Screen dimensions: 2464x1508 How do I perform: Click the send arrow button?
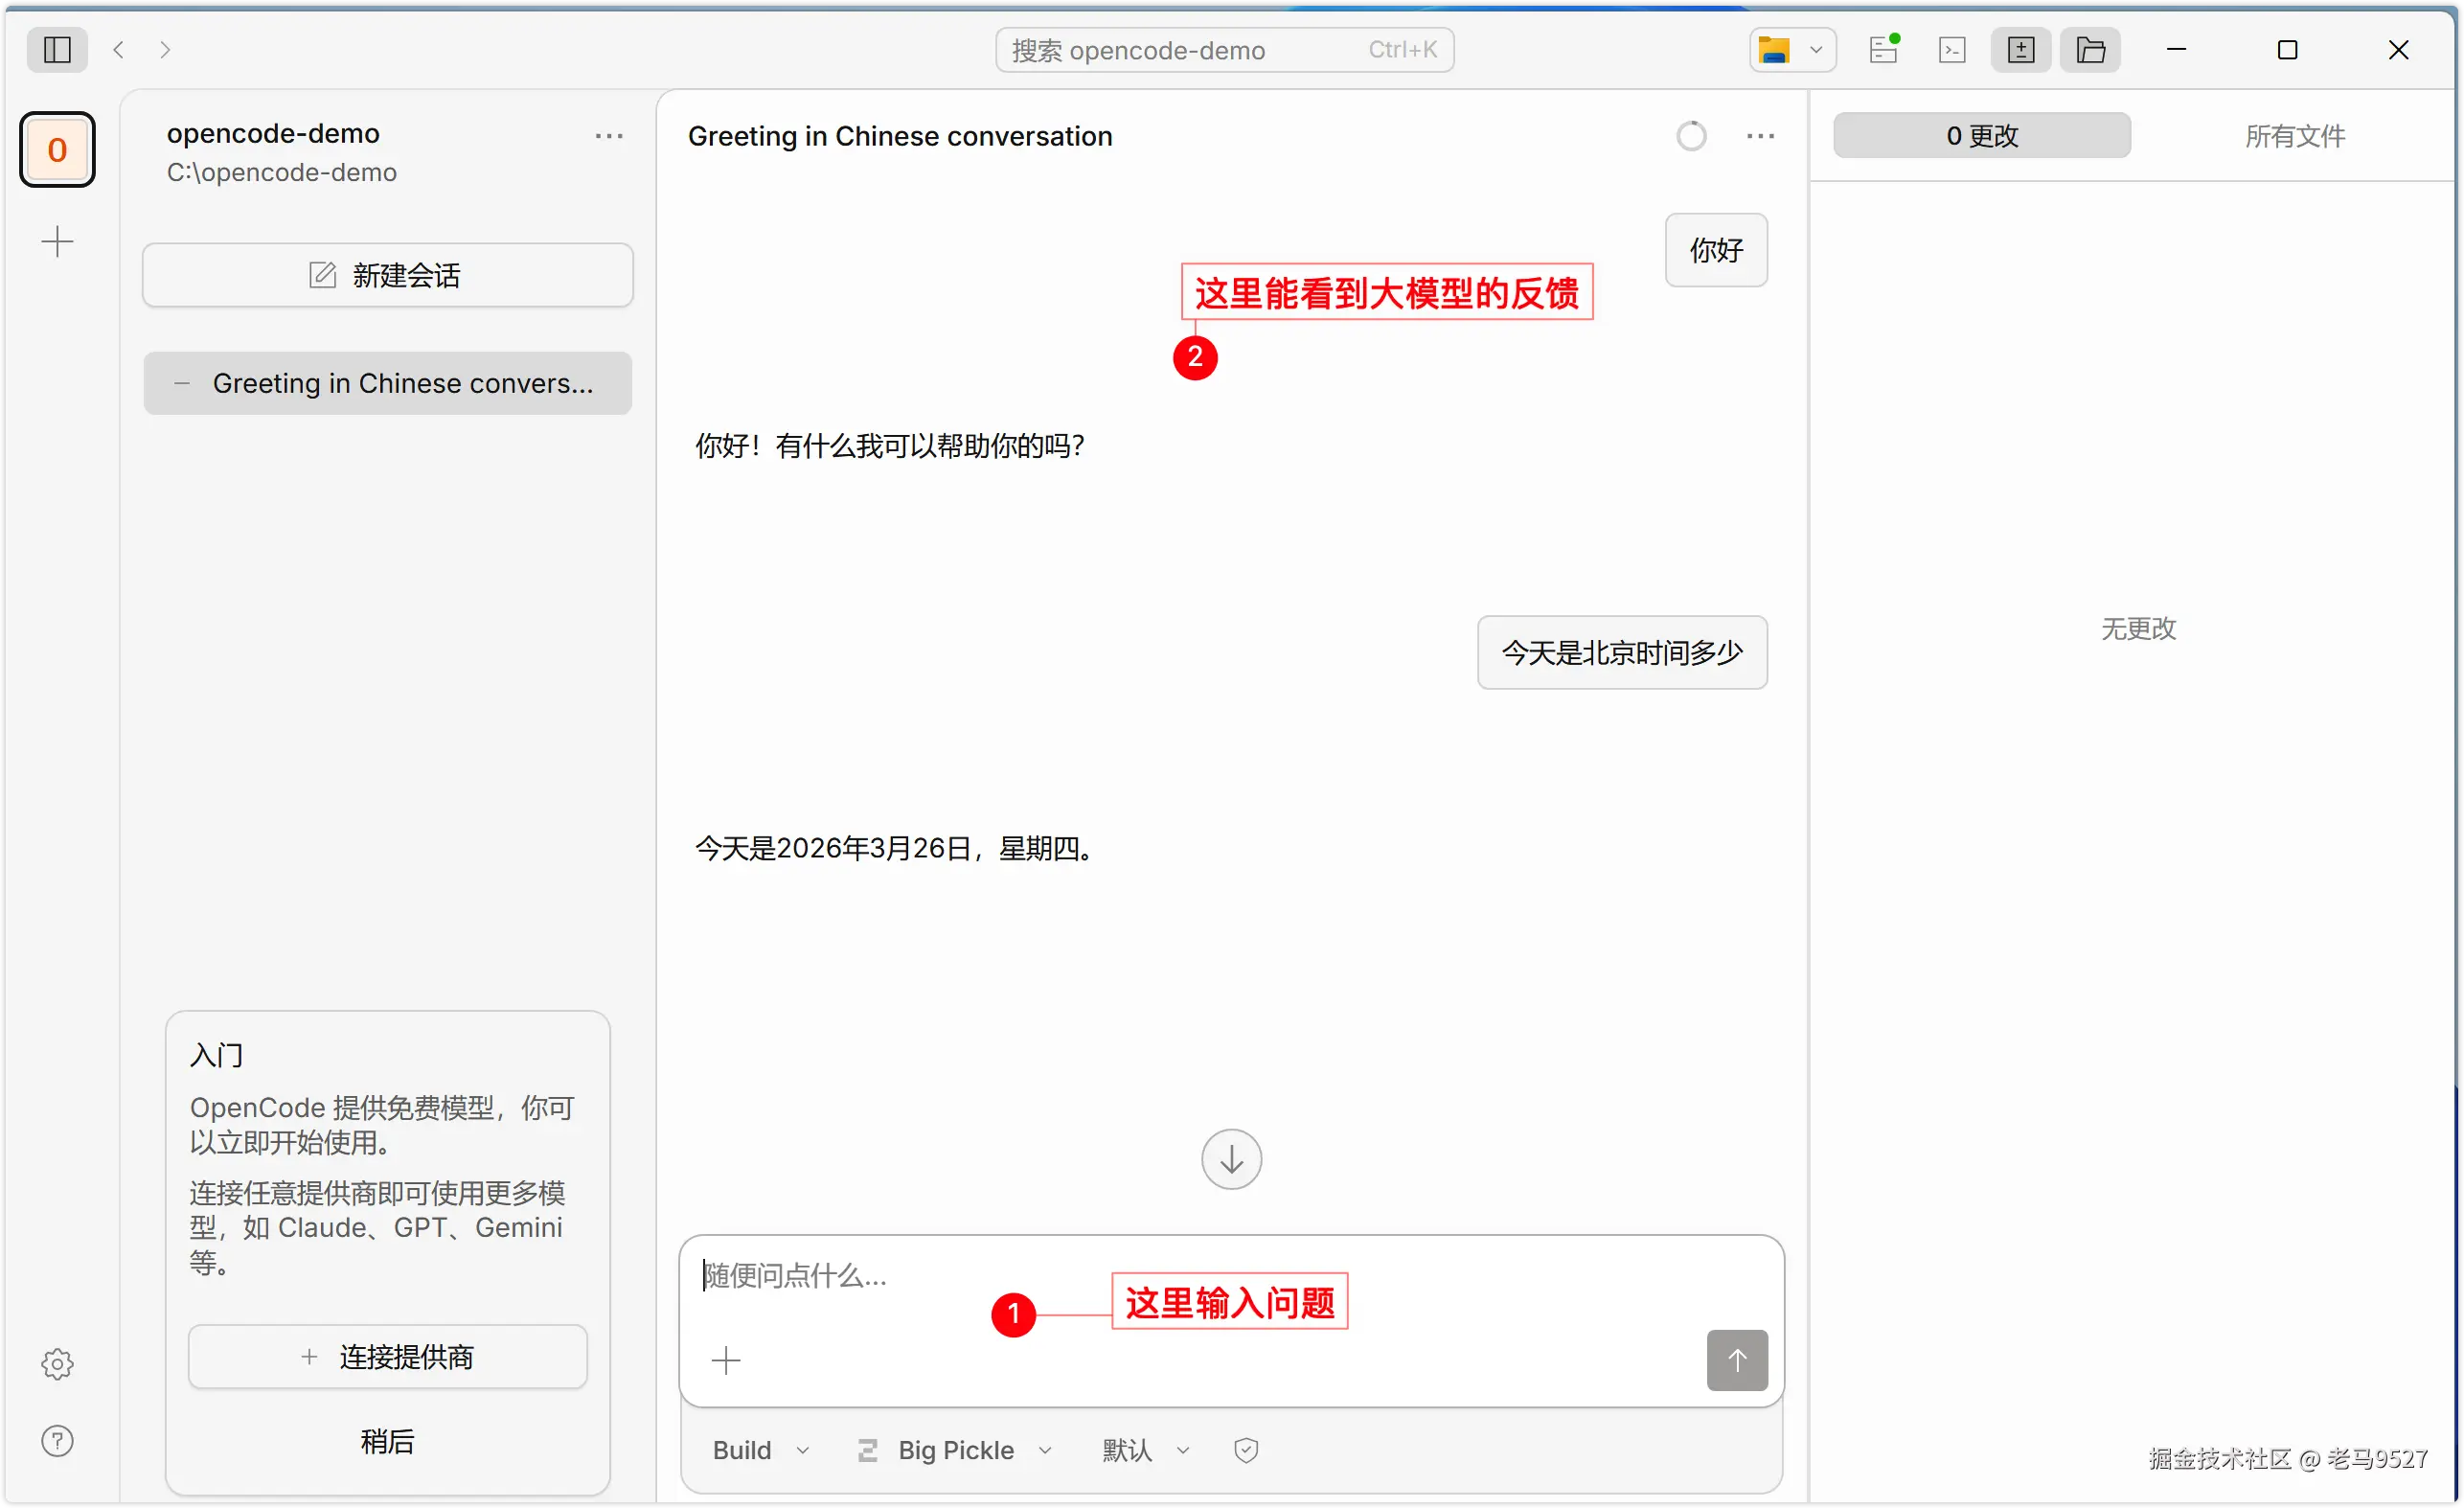point(1736,1359)
